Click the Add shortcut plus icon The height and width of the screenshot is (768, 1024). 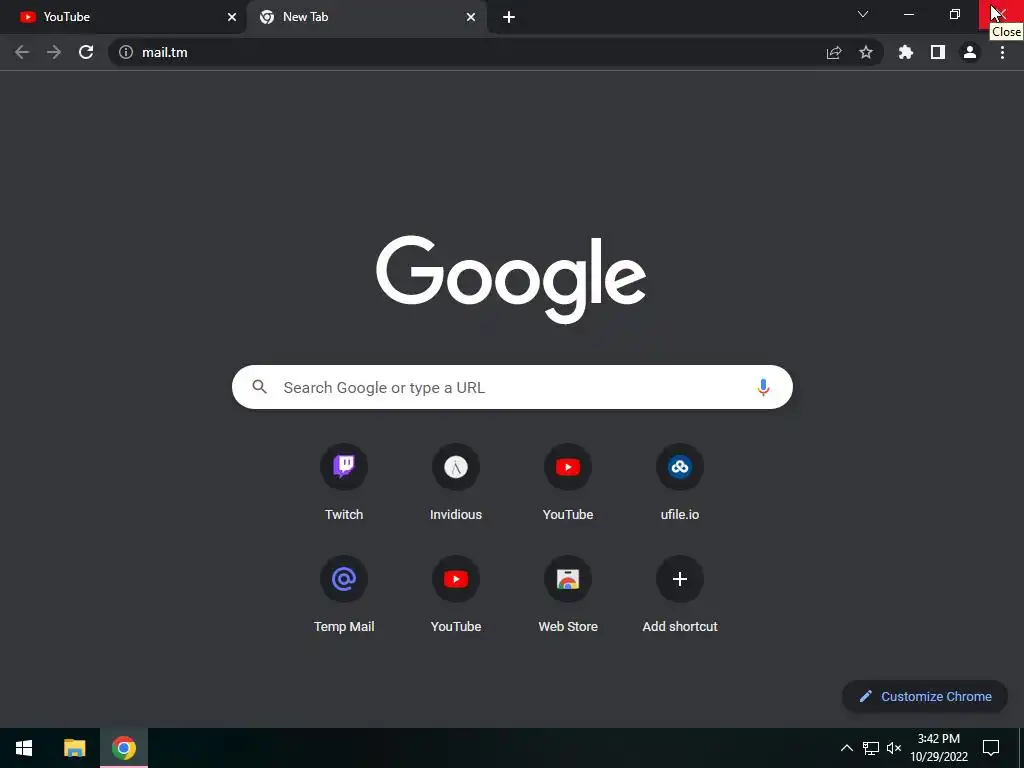(x=680, y=579)
